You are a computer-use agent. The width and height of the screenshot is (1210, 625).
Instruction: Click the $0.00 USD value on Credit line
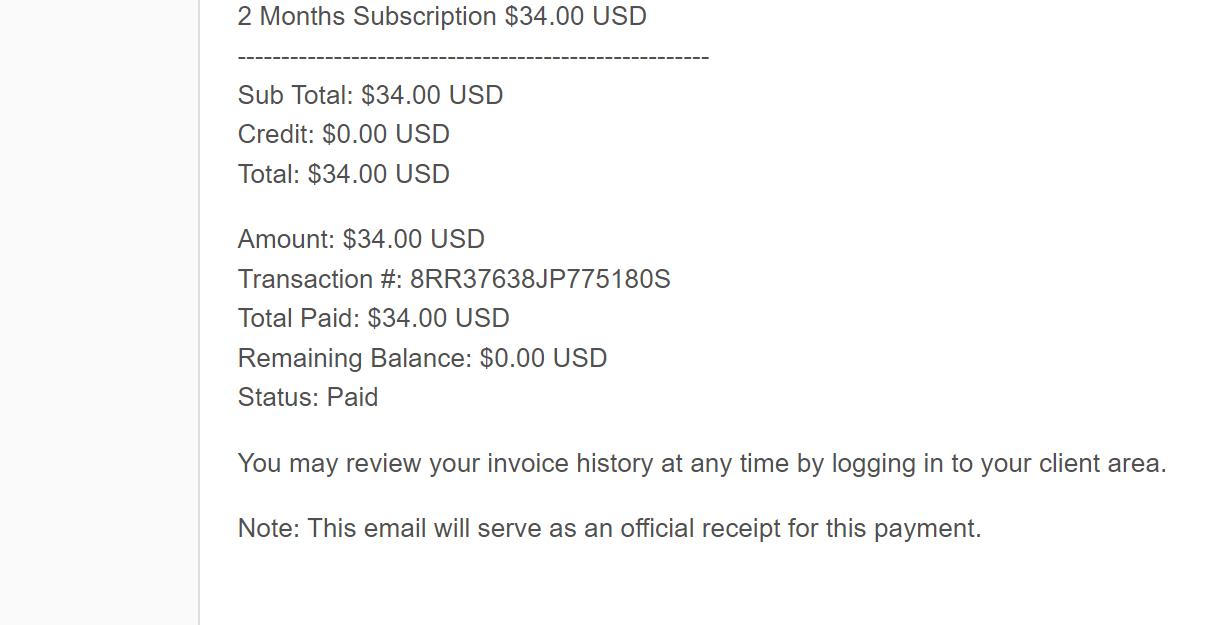point(386,135)
